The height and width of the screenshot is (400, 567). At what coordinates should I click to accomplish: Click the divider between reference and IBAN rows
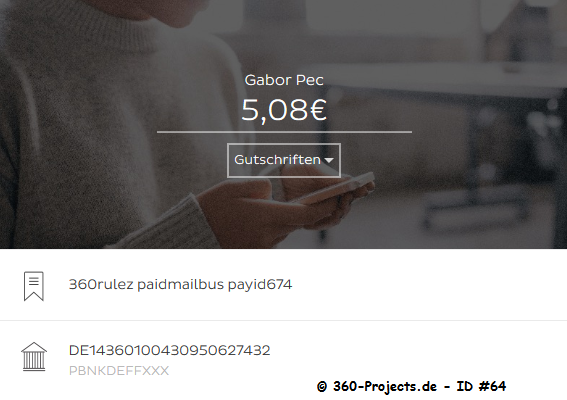(x=284, y=320)
